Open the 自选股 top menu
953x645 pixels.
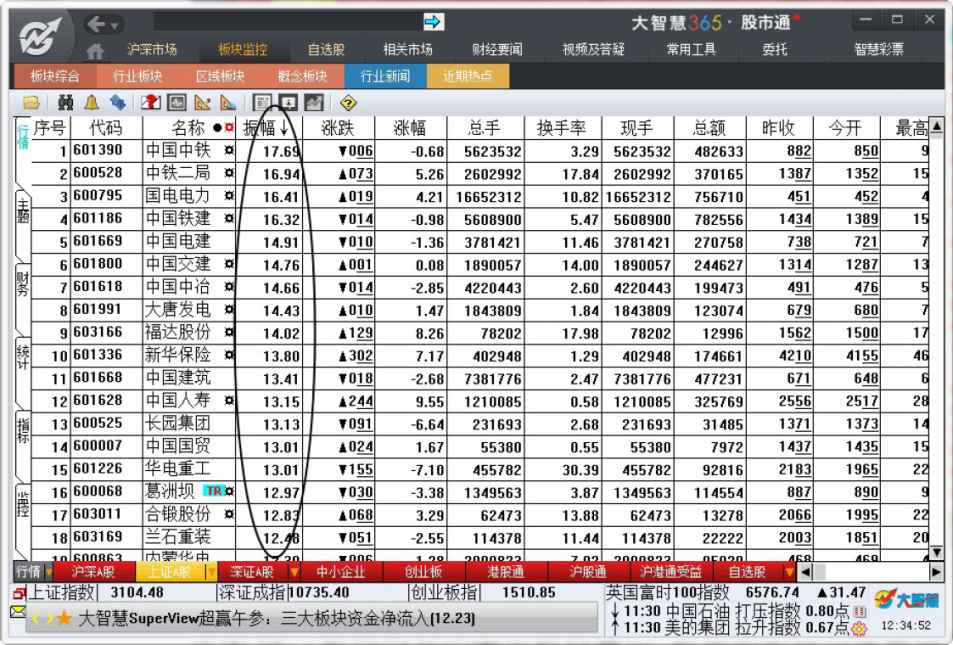[326, 49]
